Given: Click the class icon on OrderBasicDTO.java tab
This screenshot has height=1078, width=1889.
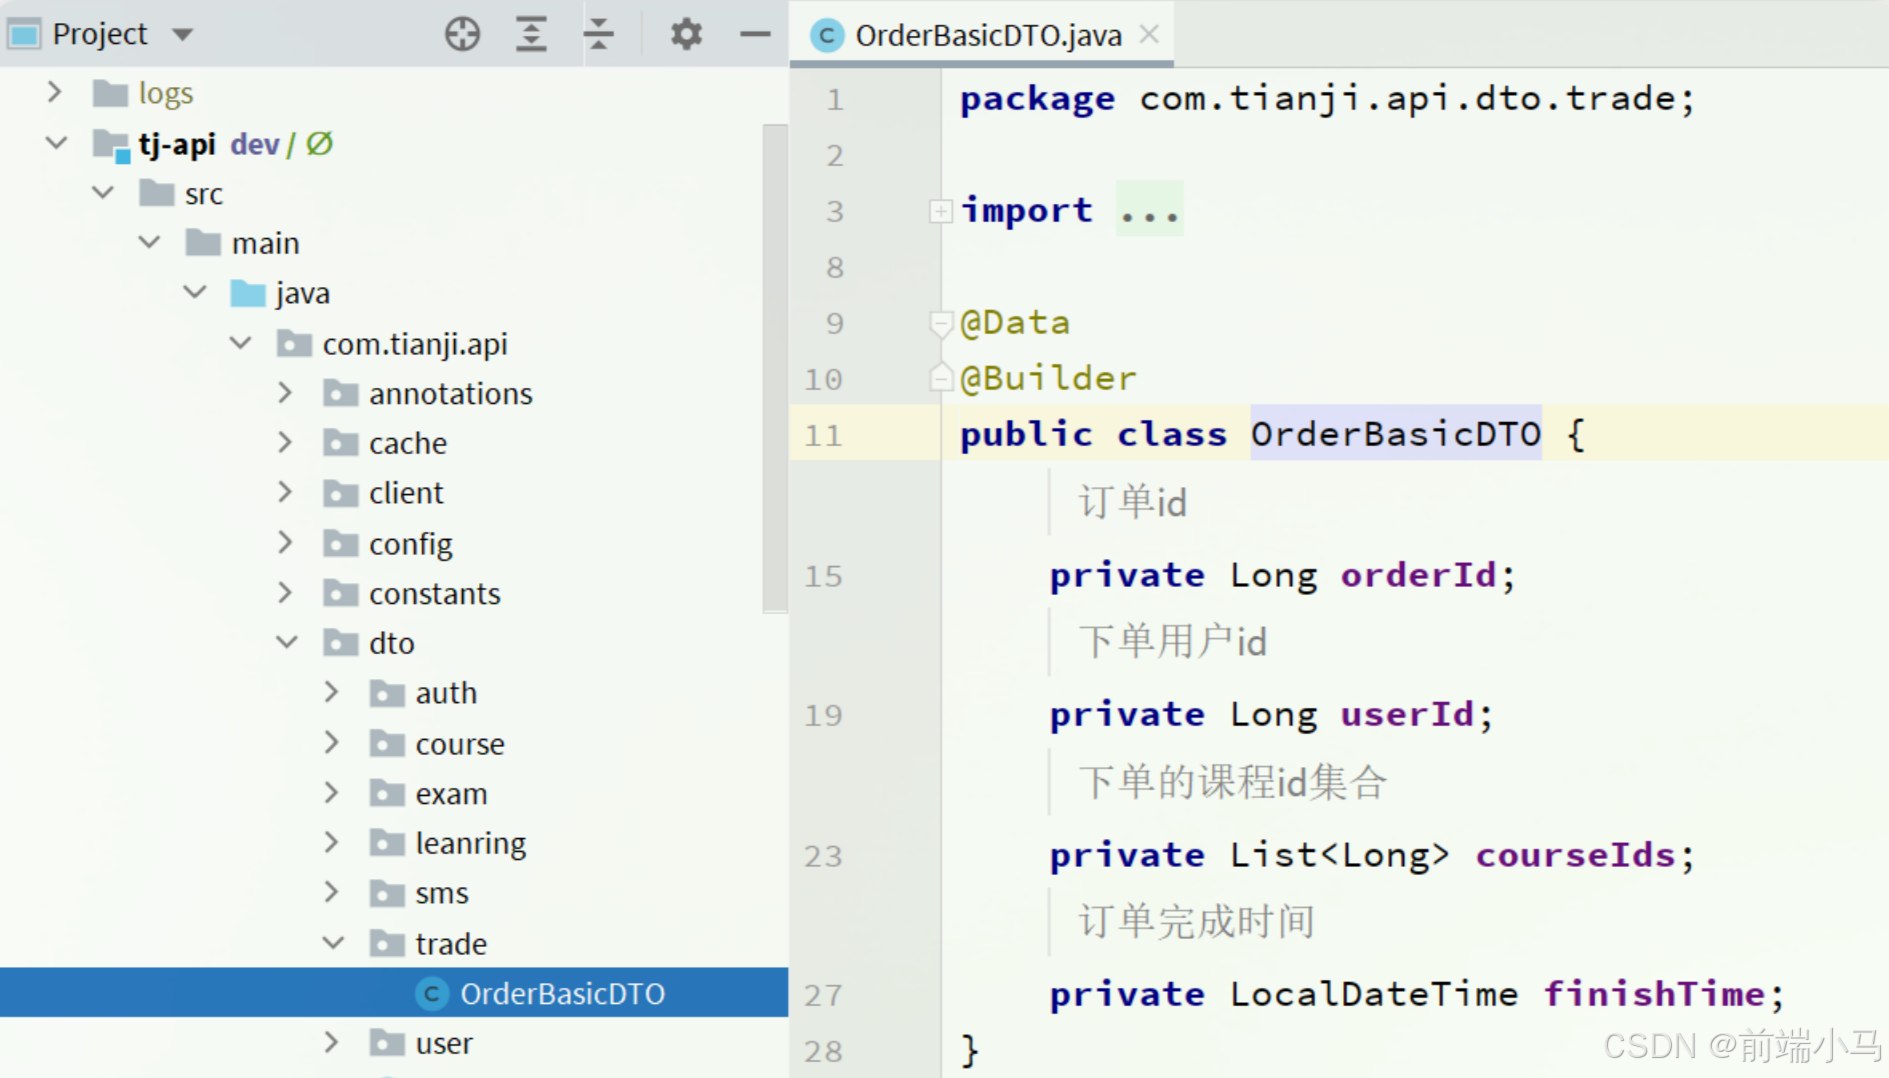Looking at the screenshot, I should pyautogui.click(x=826, y=36).
